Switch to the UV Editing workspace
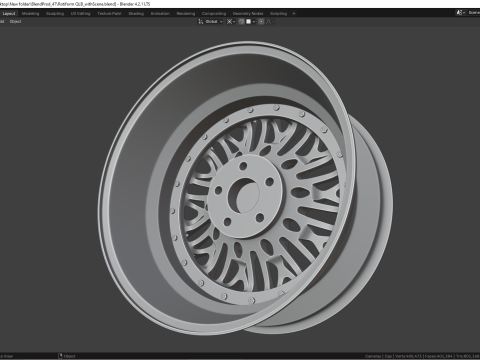This screenshot has width=480, height=360. pos(80,14)
